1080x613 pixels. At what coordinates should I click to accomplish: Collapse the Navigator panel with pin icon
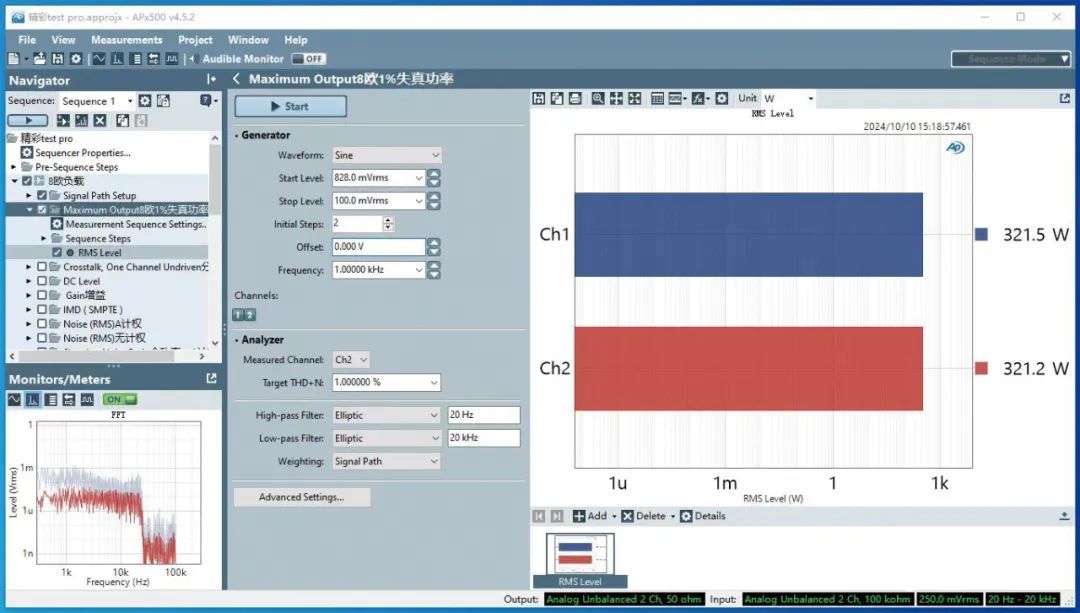click(x=211, y=80)
